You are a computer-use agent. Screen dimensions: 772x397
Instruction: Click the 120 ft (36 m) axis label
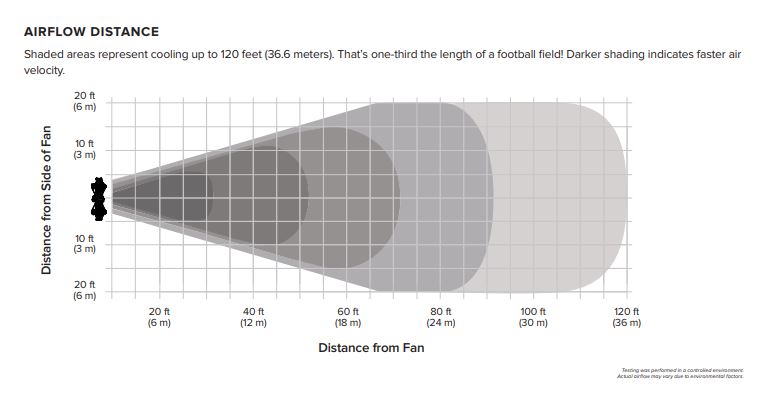point(627,317)
